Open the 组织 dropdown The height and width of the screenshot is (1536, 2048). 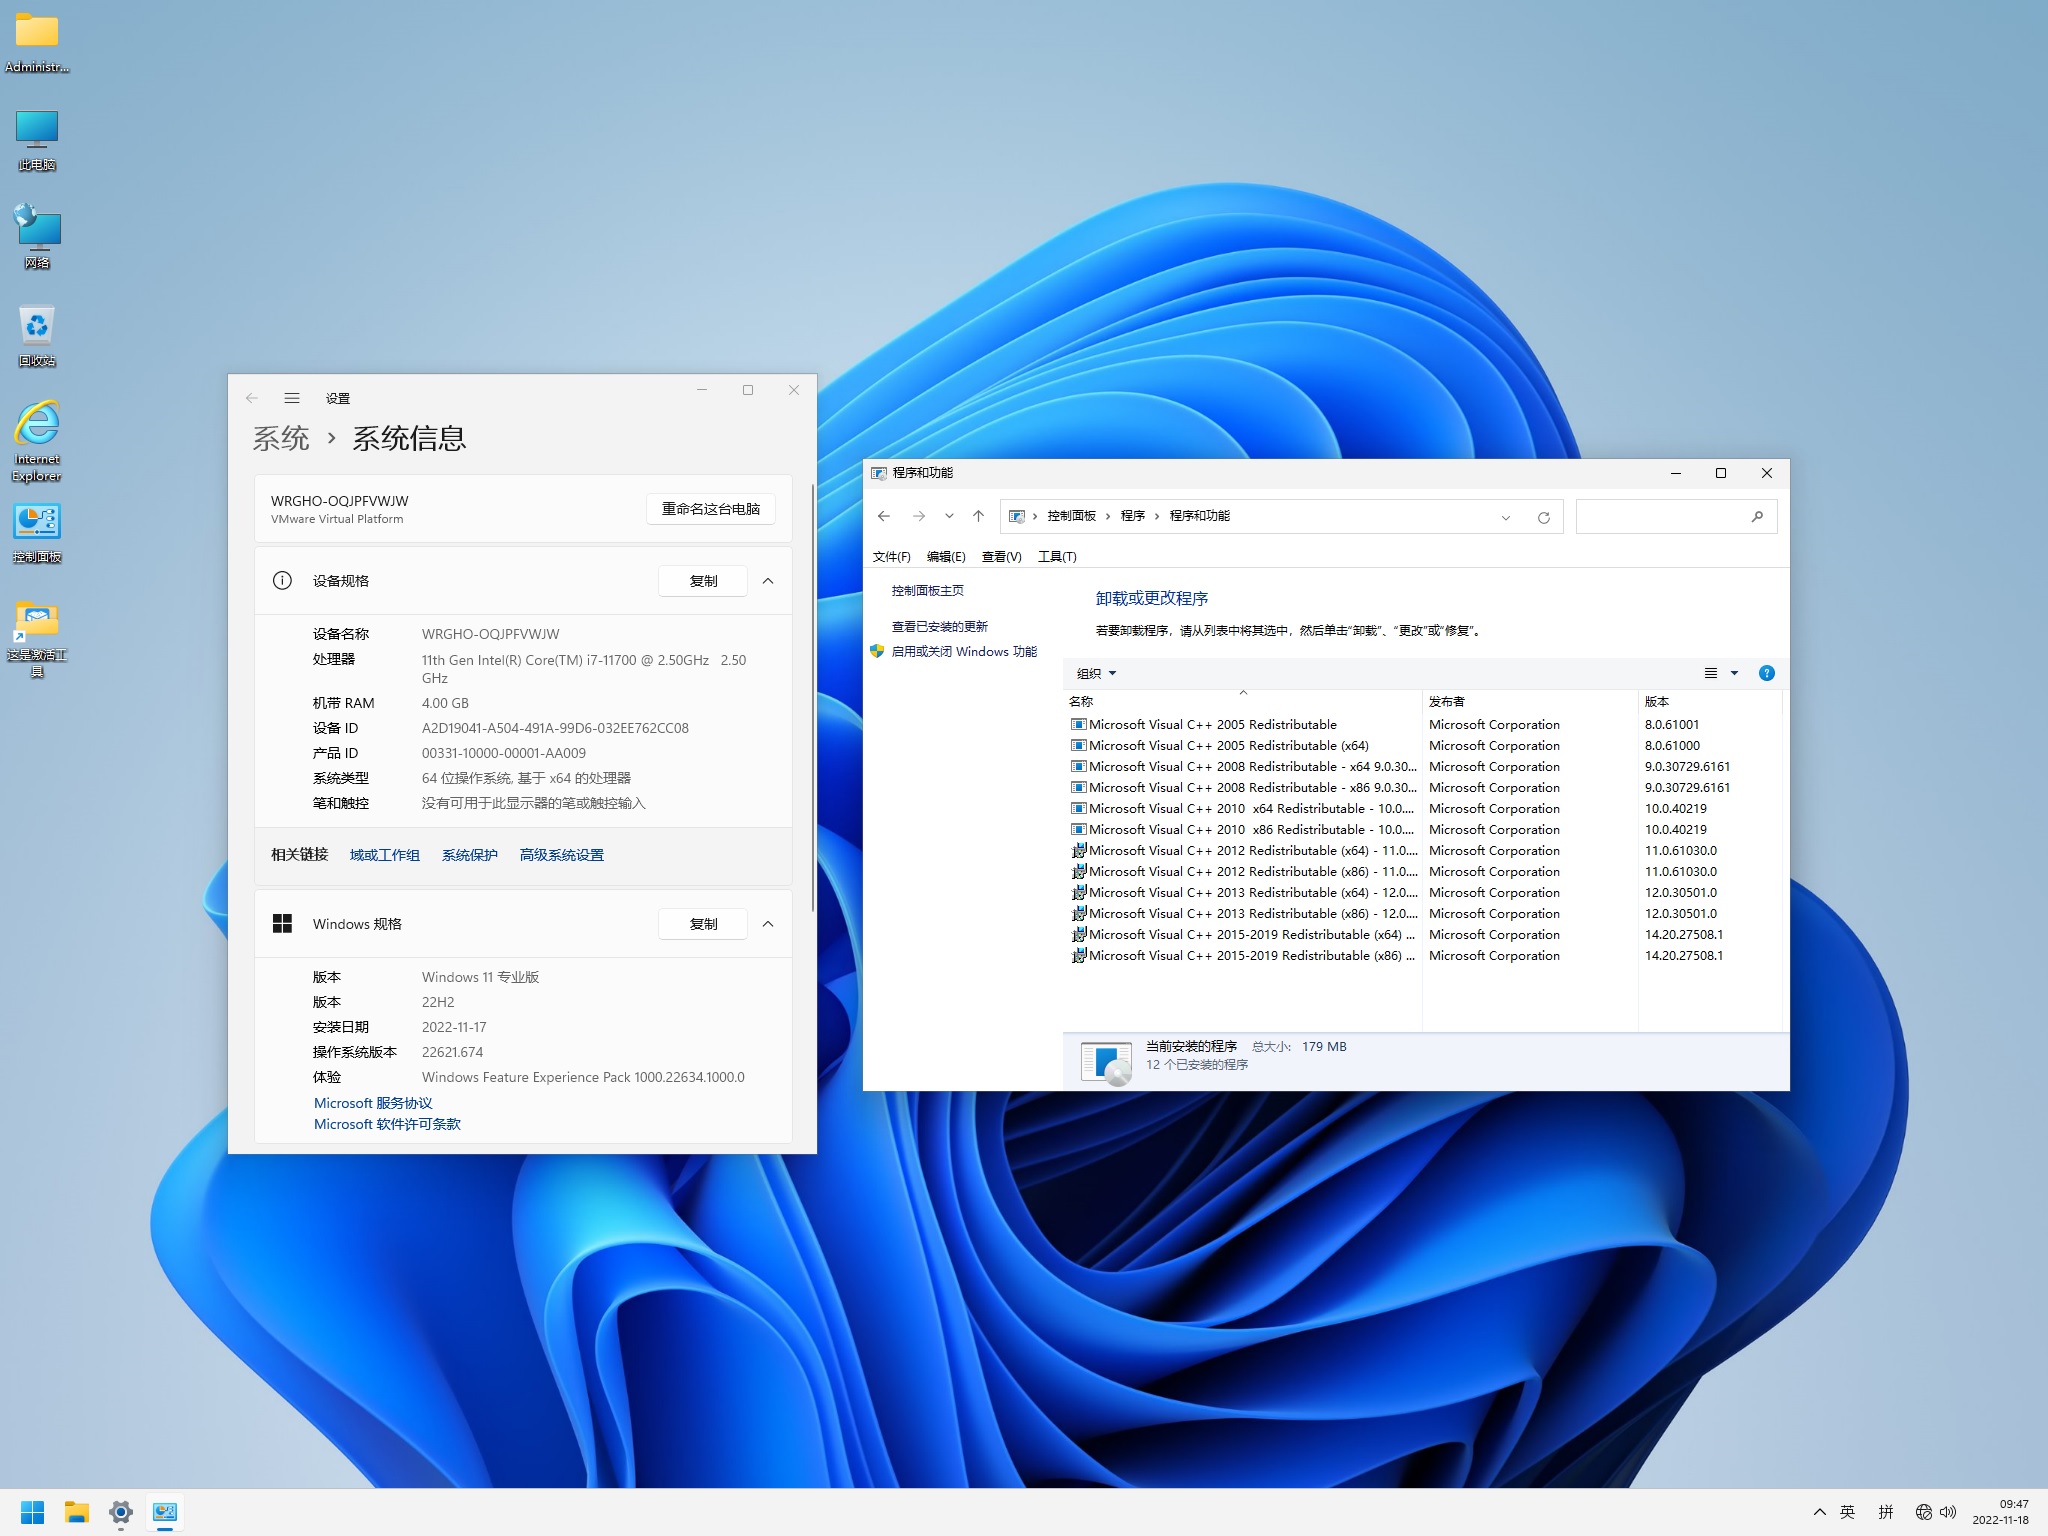(x=1096, y=673)
